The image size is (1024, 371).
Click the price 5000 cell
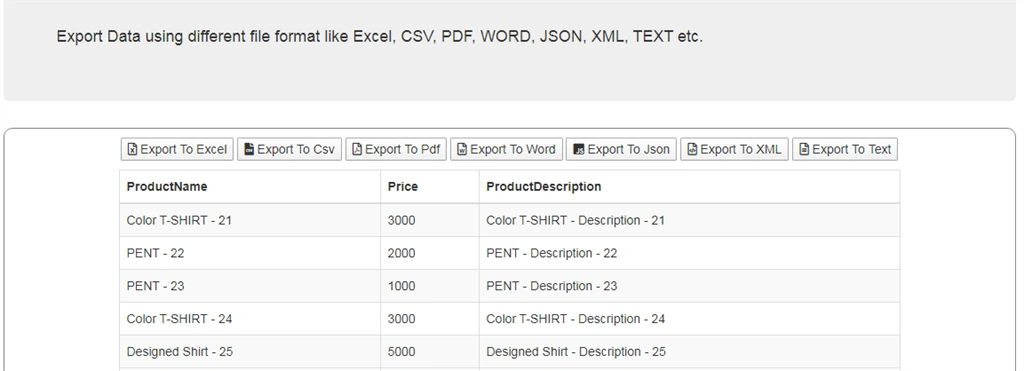430,352
